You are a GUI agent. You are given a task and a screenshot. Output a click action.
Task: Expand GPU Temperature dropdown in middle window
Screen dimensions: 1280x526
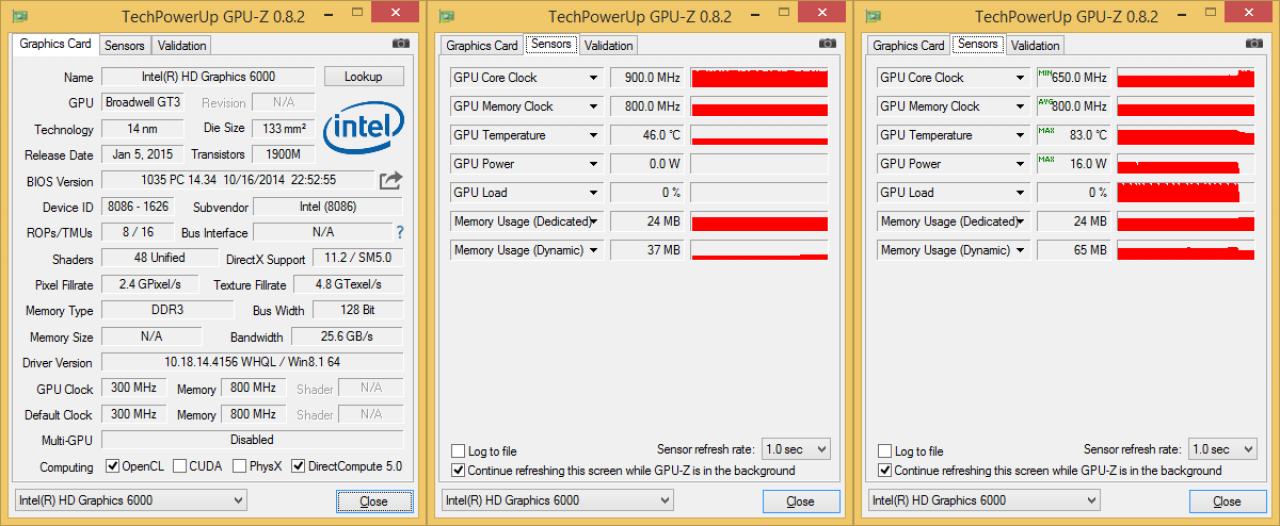(593, 135)
